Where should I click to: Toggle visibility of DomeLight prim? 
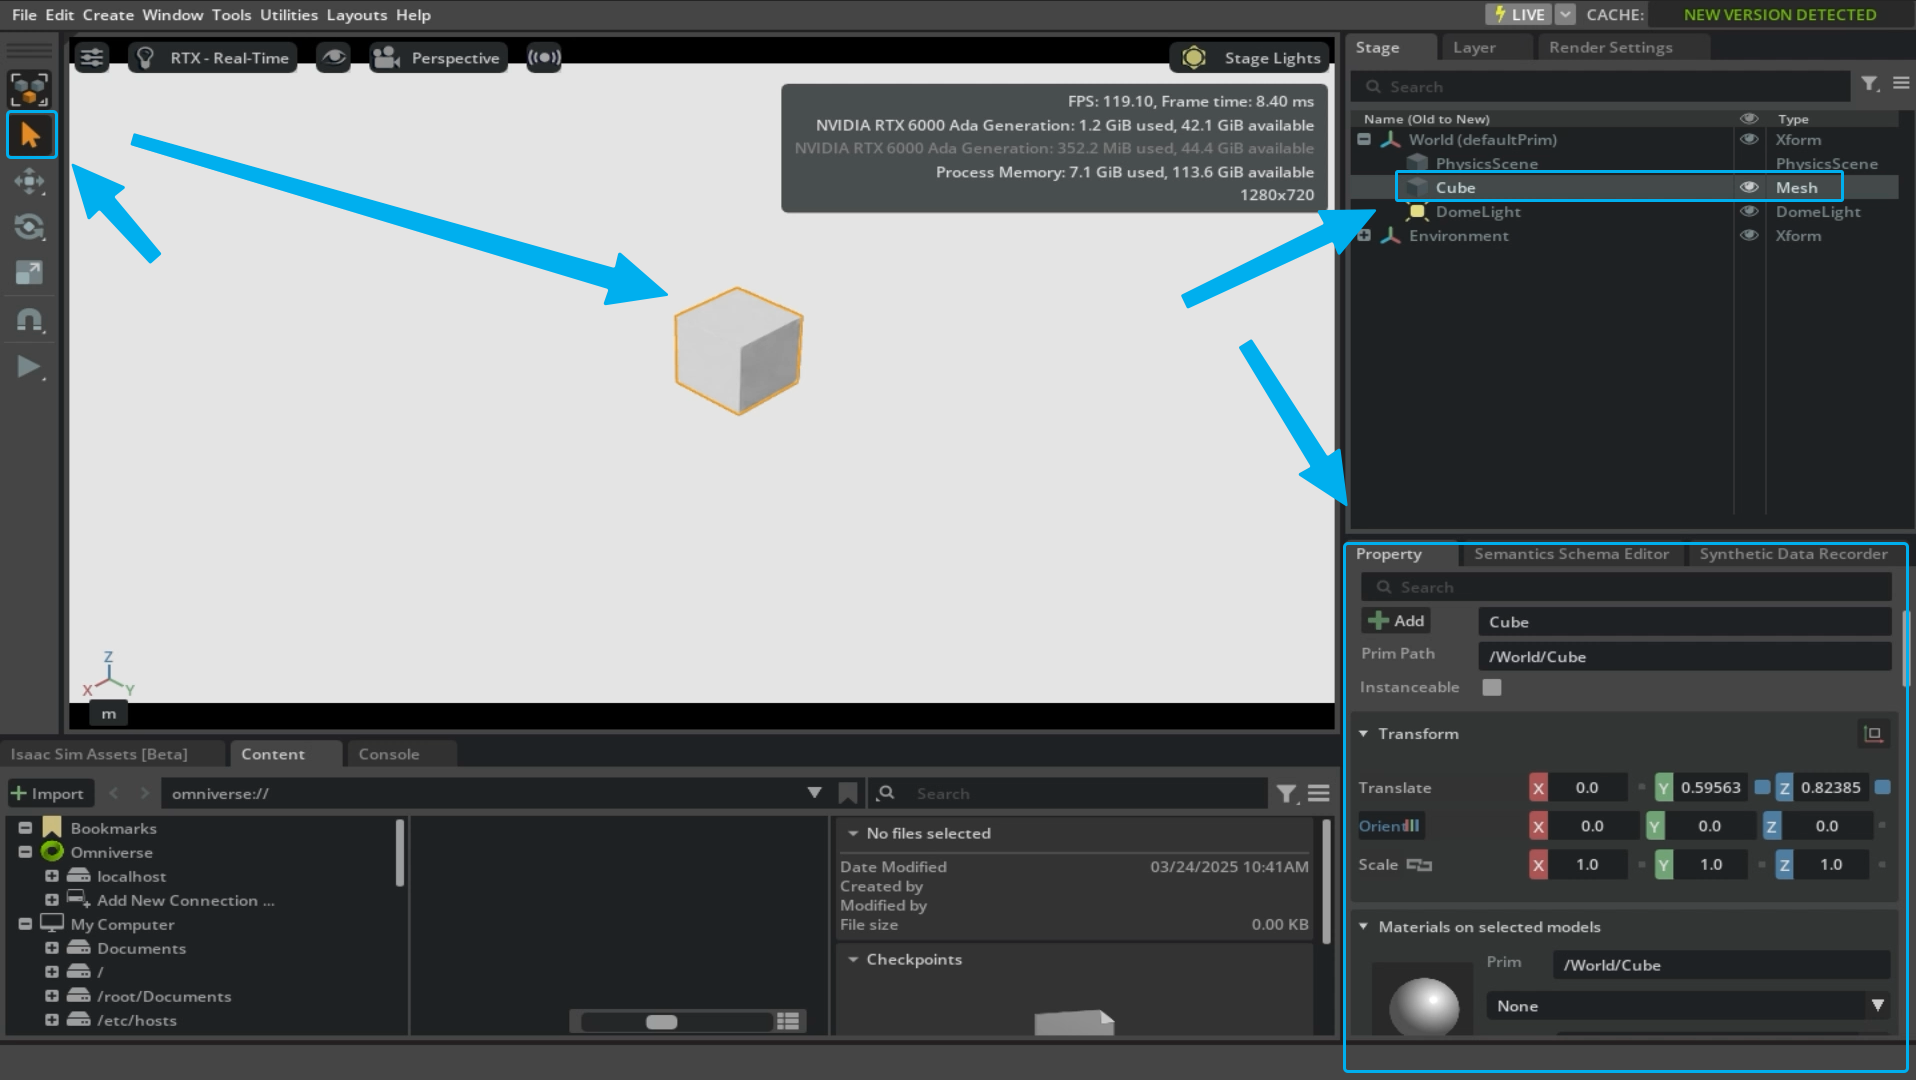[x=1749, y=212]
